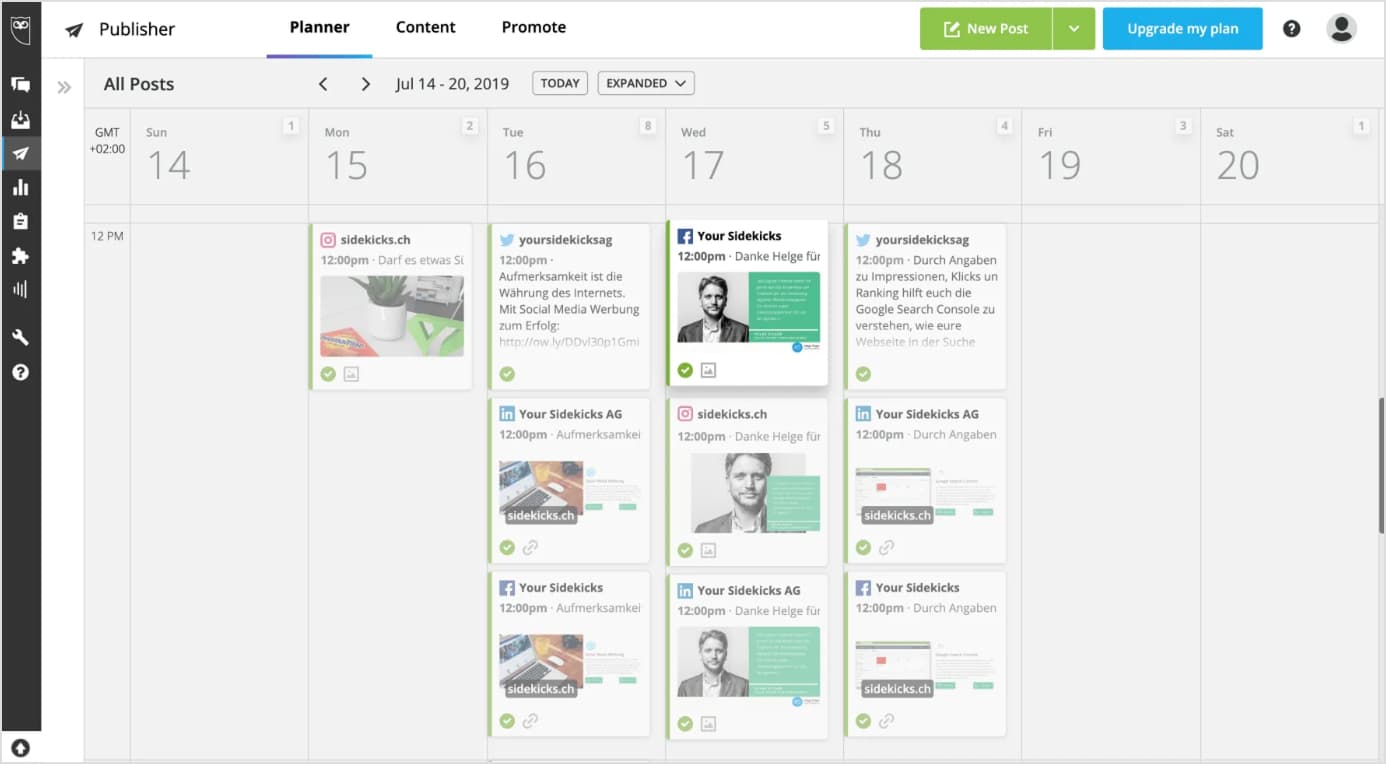This screenshot has height=764, width=1386.
Task: Expand the collapsed panel with double chevron
Action: point(64,87)
